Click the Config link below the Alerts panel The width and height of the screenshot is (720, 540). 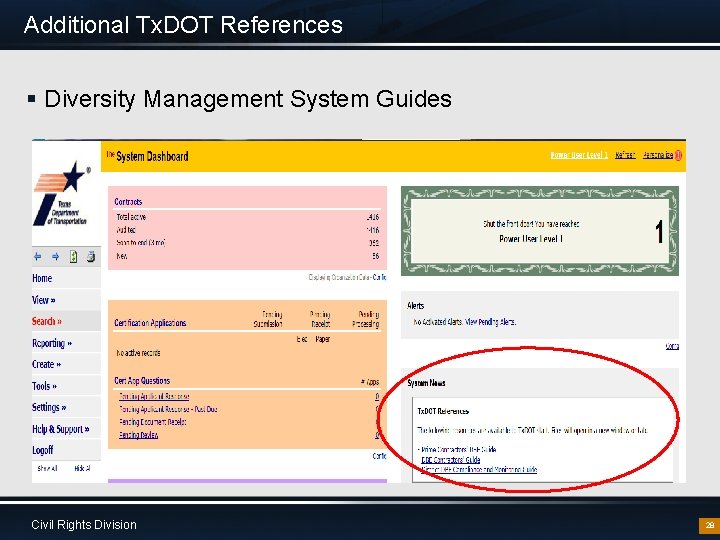click(x=672, y=346)
